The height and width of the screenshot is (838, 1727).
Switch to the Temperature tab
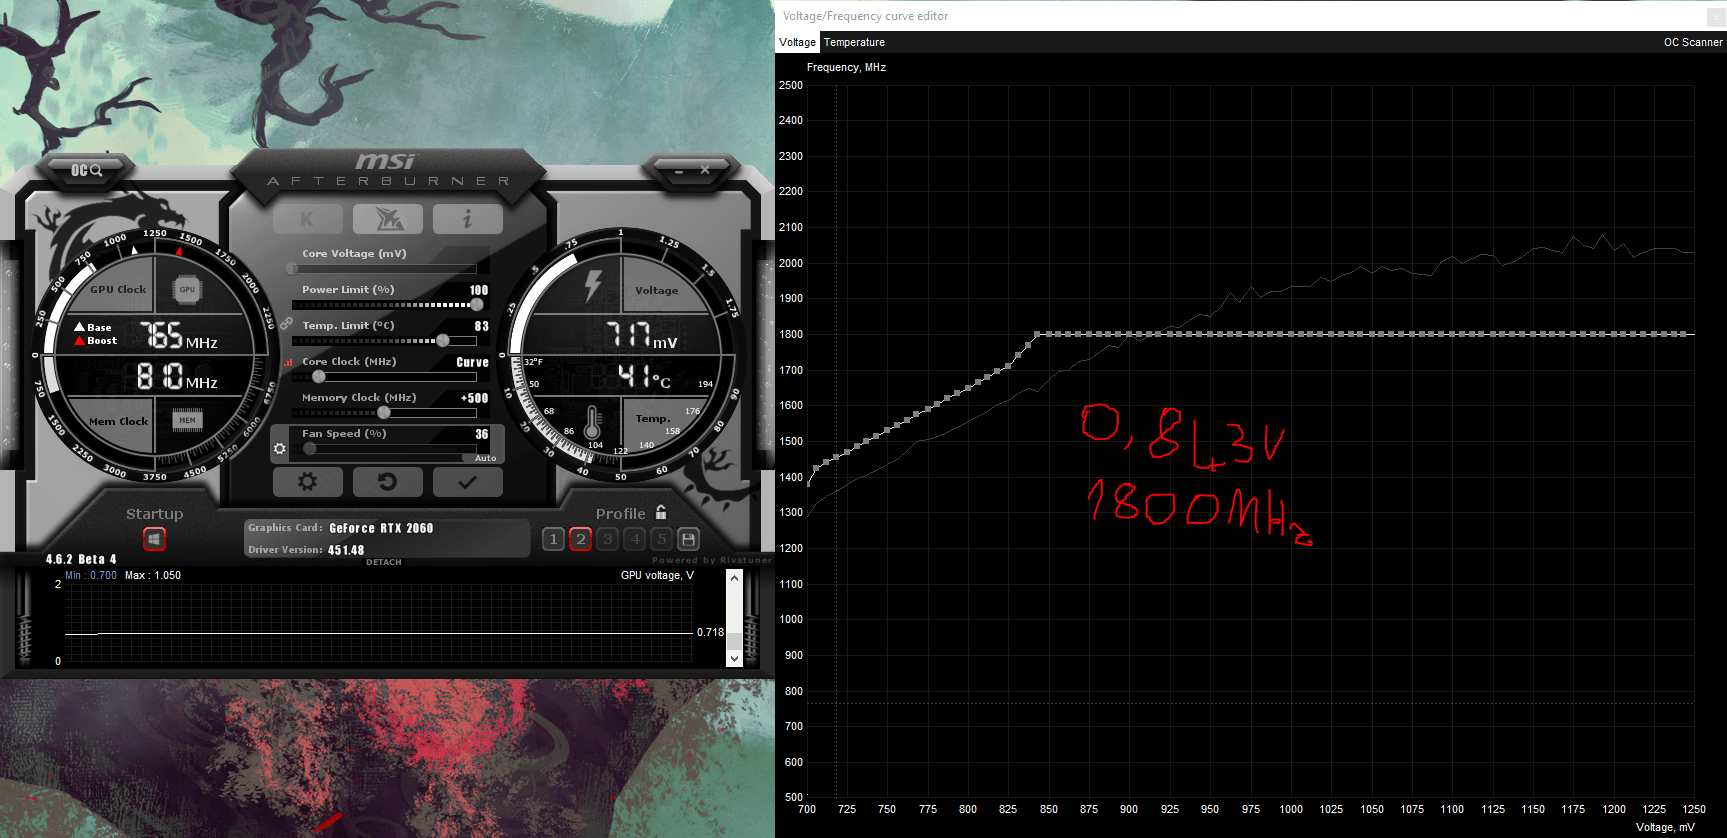pyautogui.click(x=854, y=42)
